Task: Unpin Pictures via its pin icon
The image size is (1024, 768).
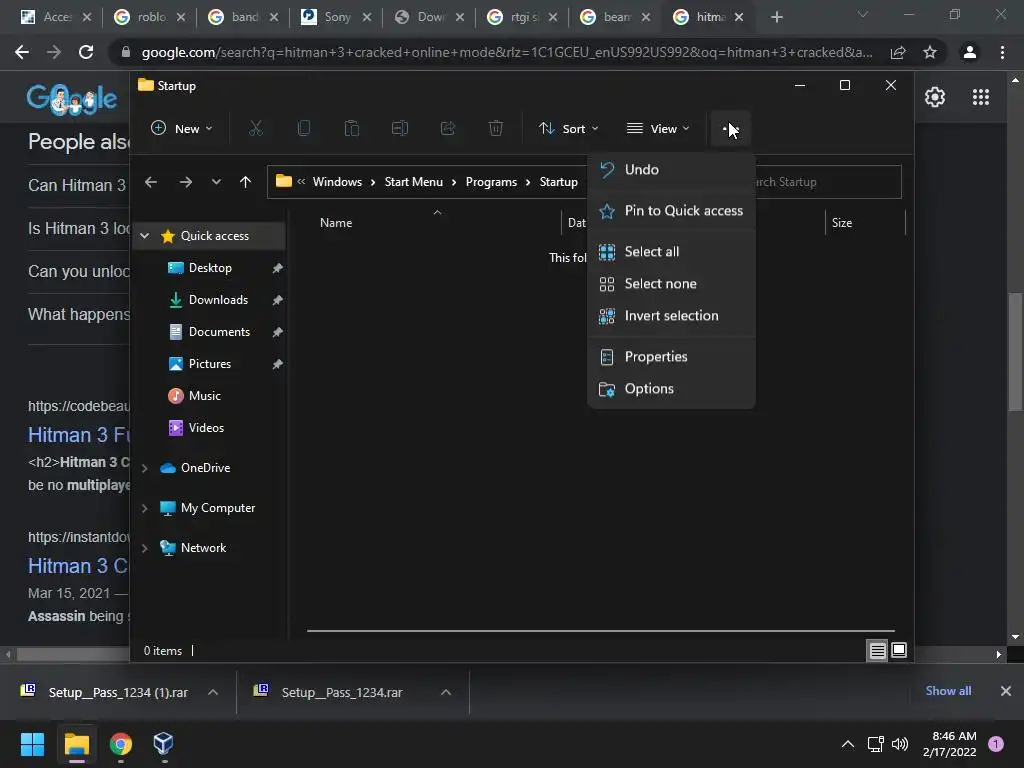Action: (278, 364)
